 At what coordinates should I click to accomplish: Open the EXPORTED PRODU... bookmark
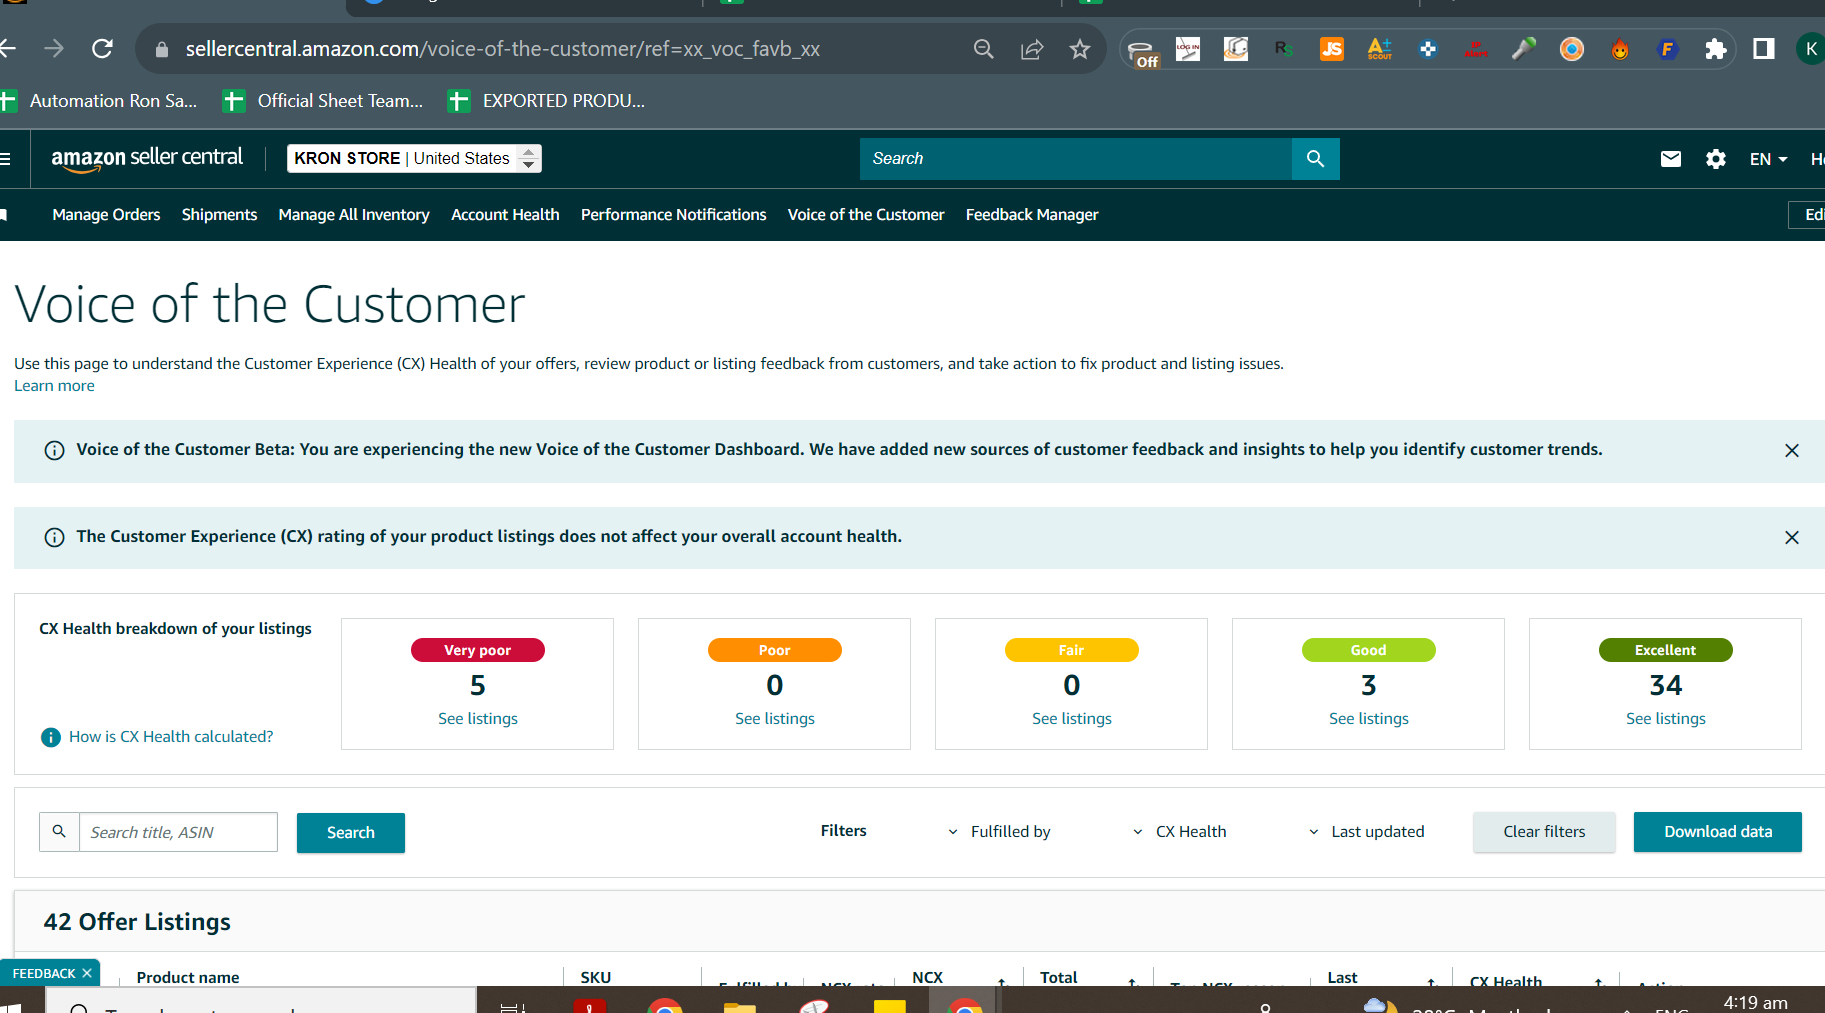547,101
